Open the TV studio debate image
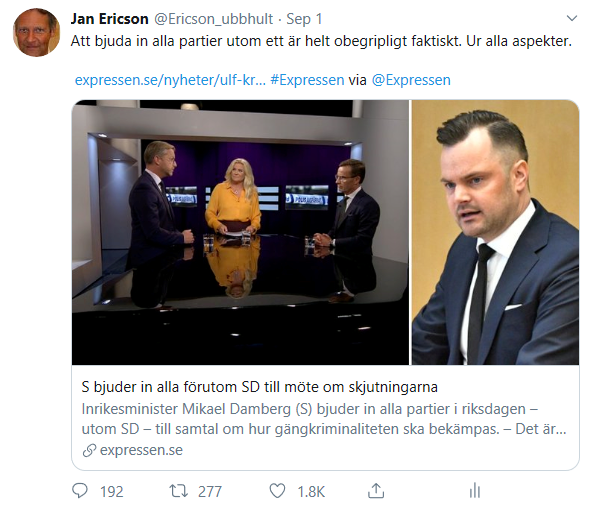 pos(241,233)
